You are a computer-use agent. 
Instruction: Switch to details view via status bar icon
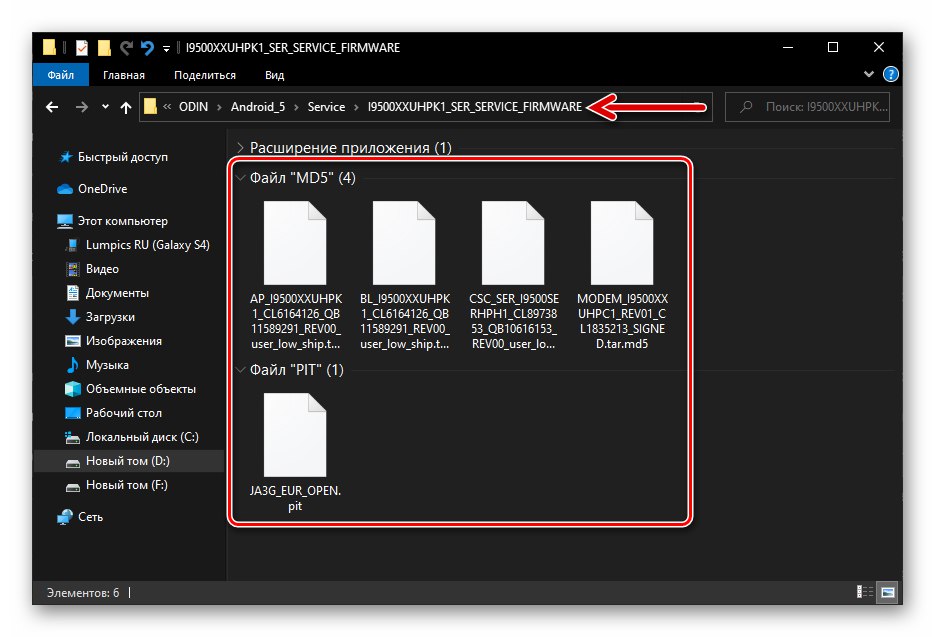click(x=866, y=592)
